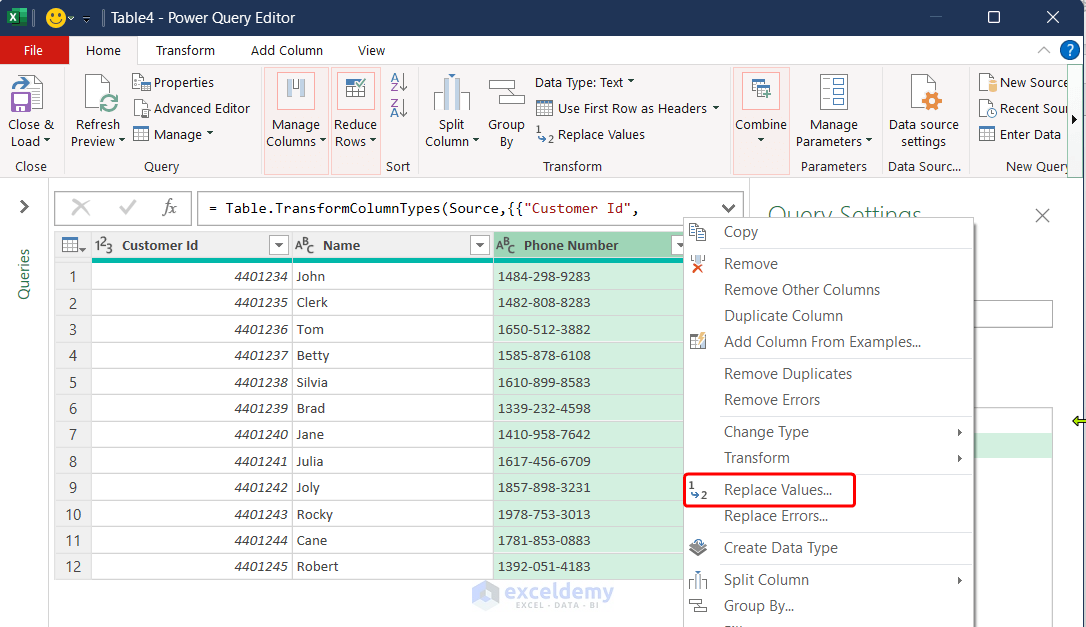
Task: Open the Advanced Editor
Action: [191, 109]
